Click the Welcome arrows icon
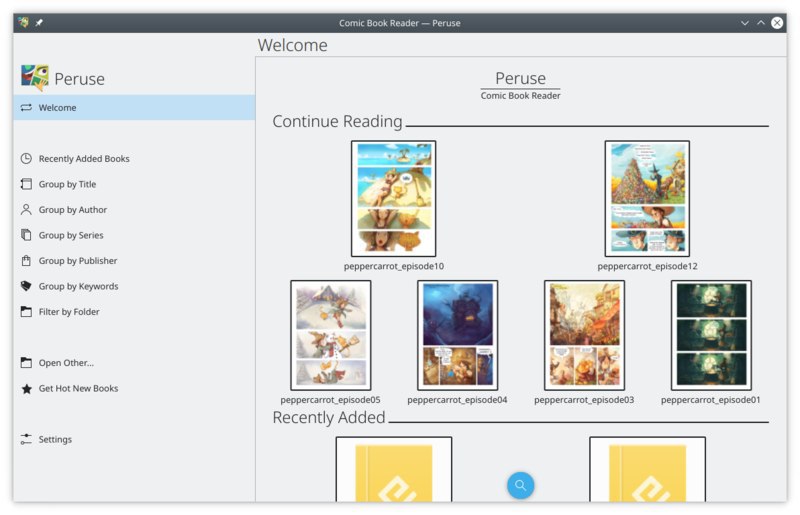Viewport: 800px width, 515px height. click(x=26, y=108)
